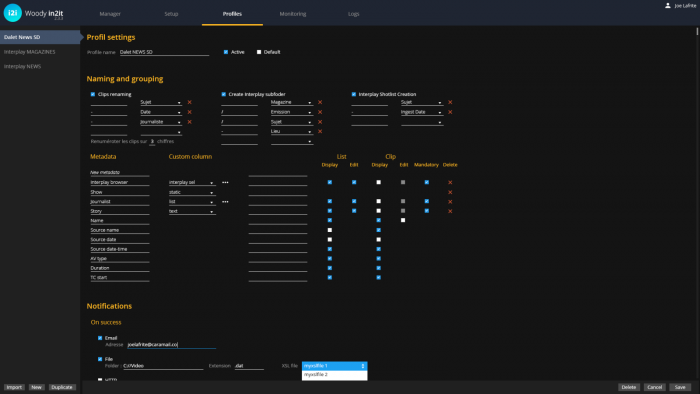Choose myxslfile 2 from XSL file list
The height and width of the screenshot is (394, 700).
tap(334, 375)
